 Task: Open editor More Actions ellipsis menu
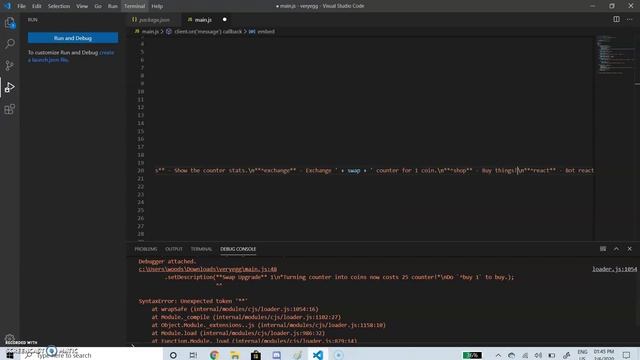tap(629, 19)
